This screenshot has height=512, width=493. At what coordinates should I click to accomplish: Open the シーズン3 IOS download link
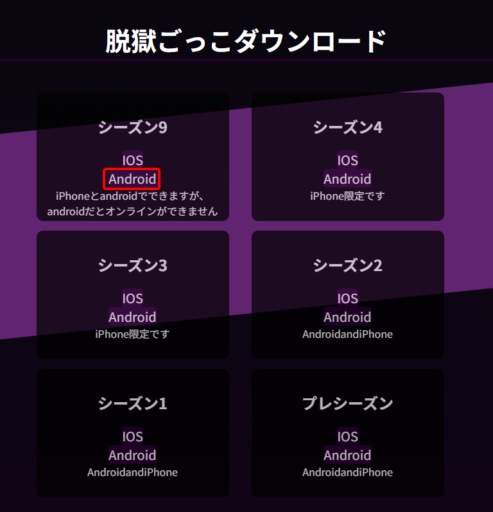(x=132, y=298)
